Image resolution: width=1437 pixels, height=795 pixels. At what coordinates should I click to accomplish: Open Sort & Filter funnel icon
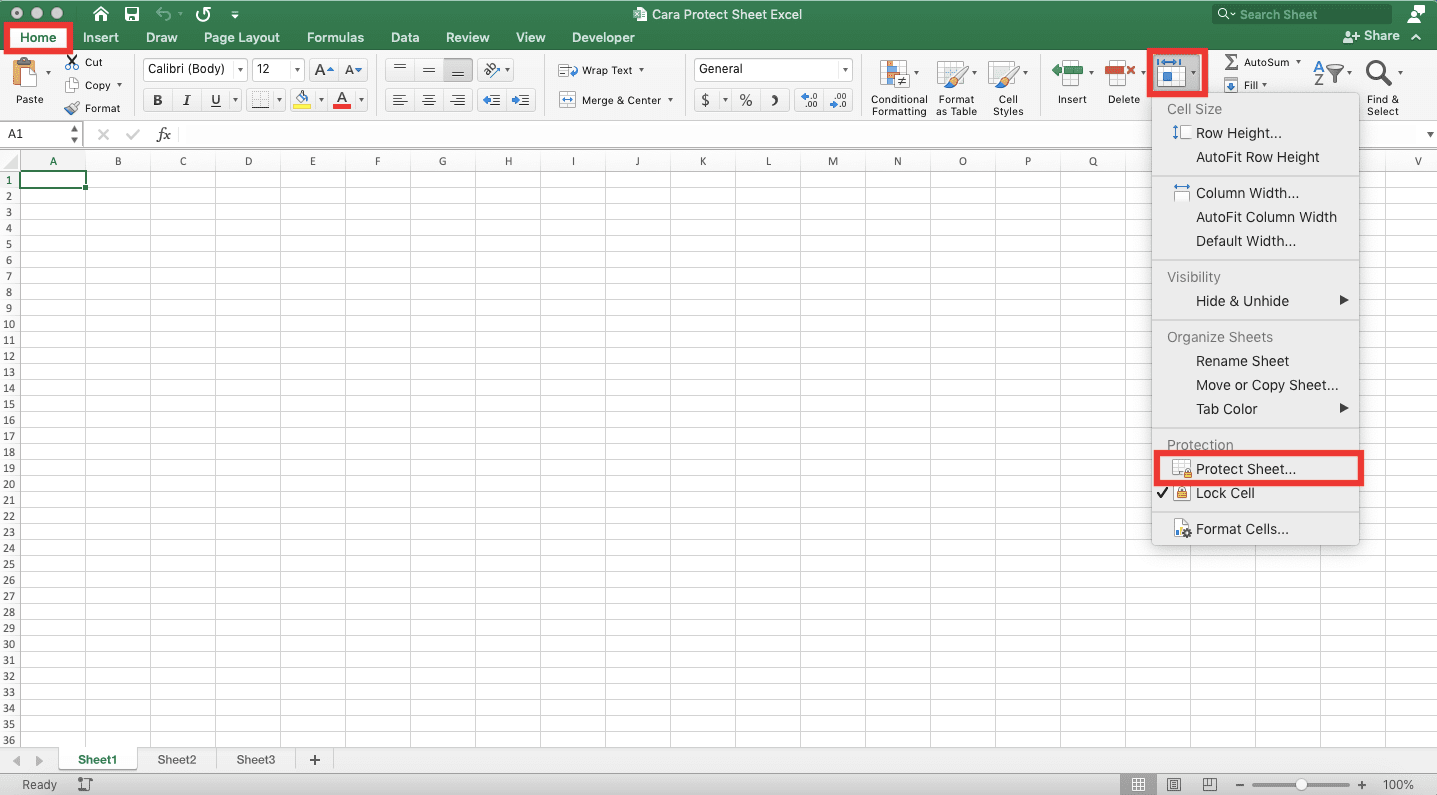pos(1331,73)
